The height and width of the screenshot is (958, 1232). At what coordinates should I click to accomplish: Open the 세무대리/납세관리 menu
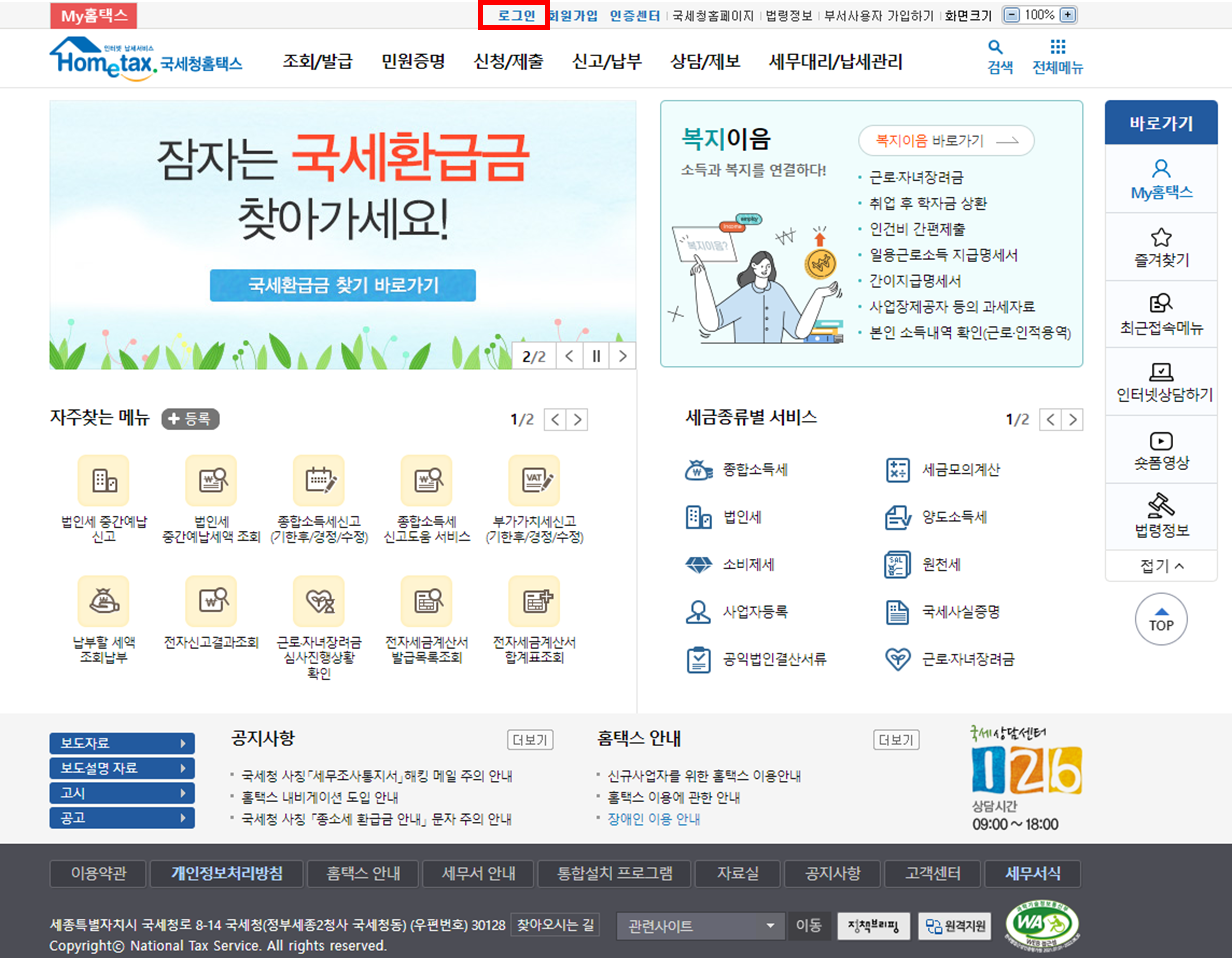pyautogui.click(x=836, y=62)
